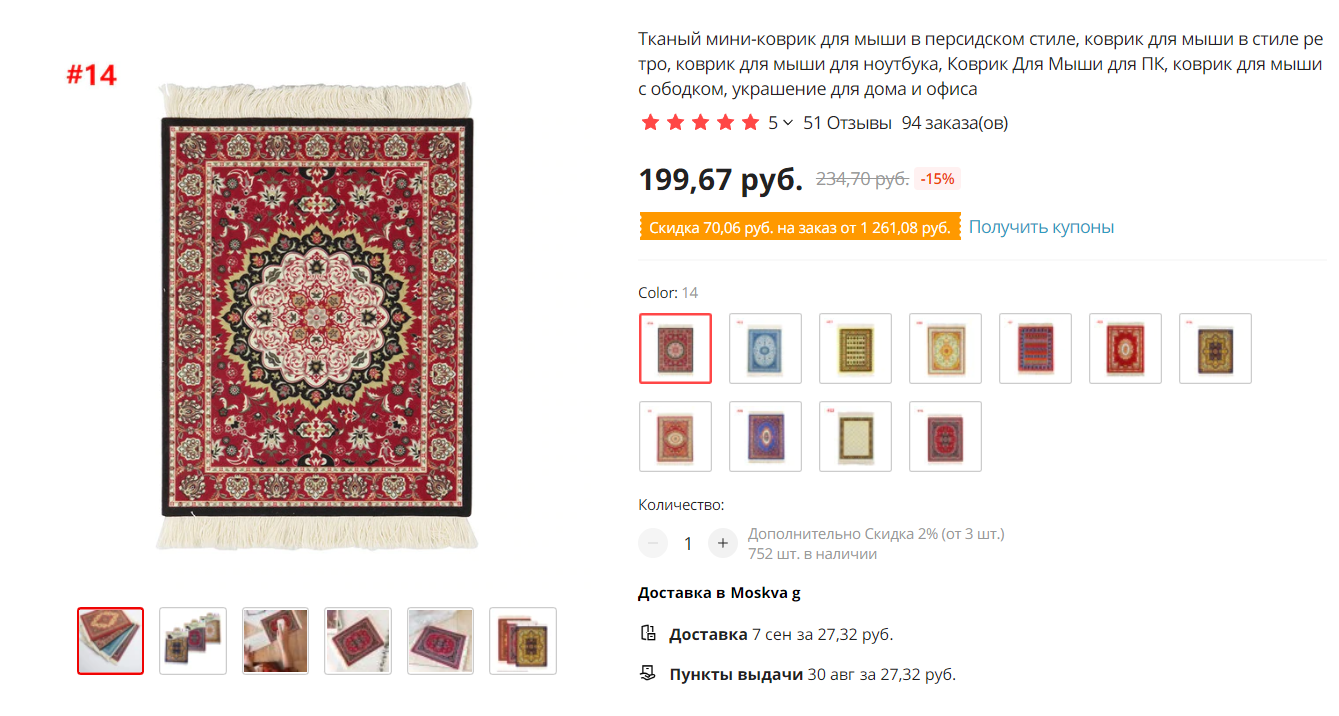Click the fifth red rating star
This screenshot has width=1339, height=716.
pyautogui.click(x=750, y=123)
